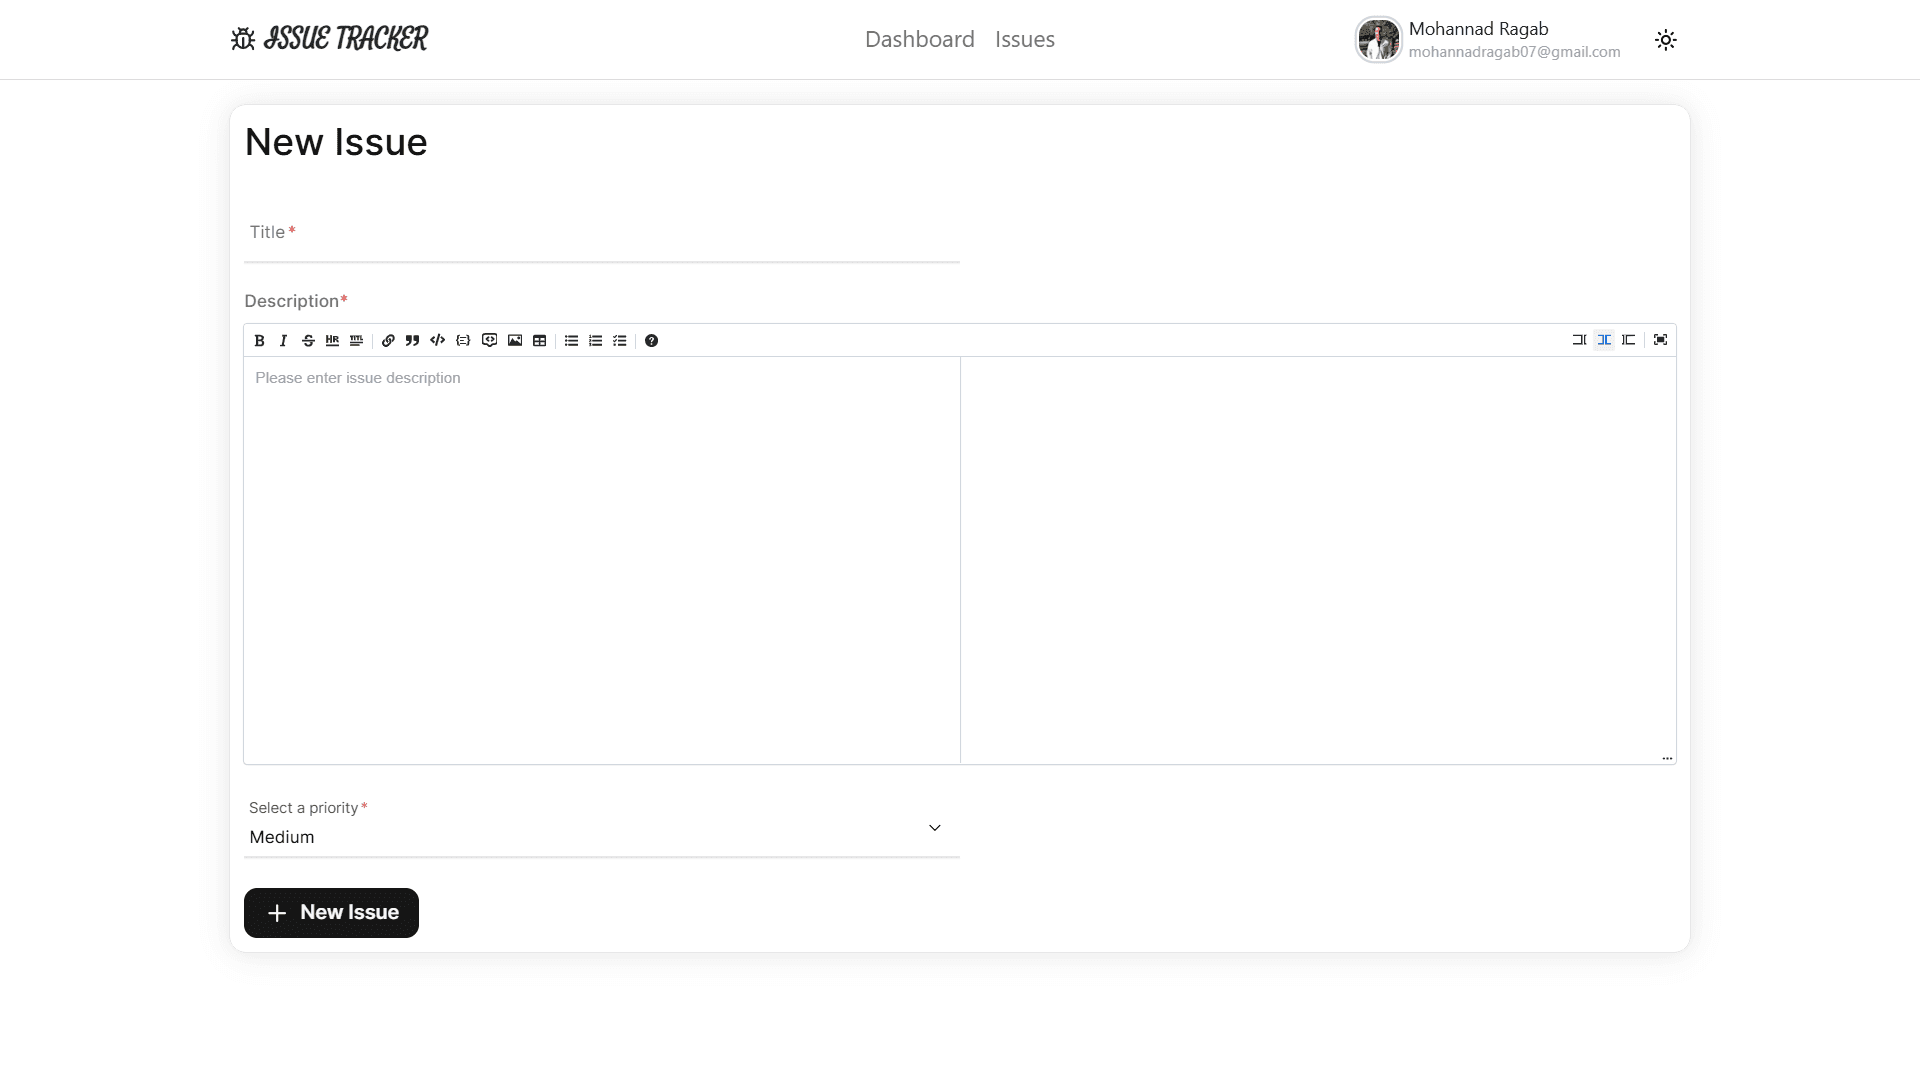Insert an image via the picture icon

click(515, 341)
